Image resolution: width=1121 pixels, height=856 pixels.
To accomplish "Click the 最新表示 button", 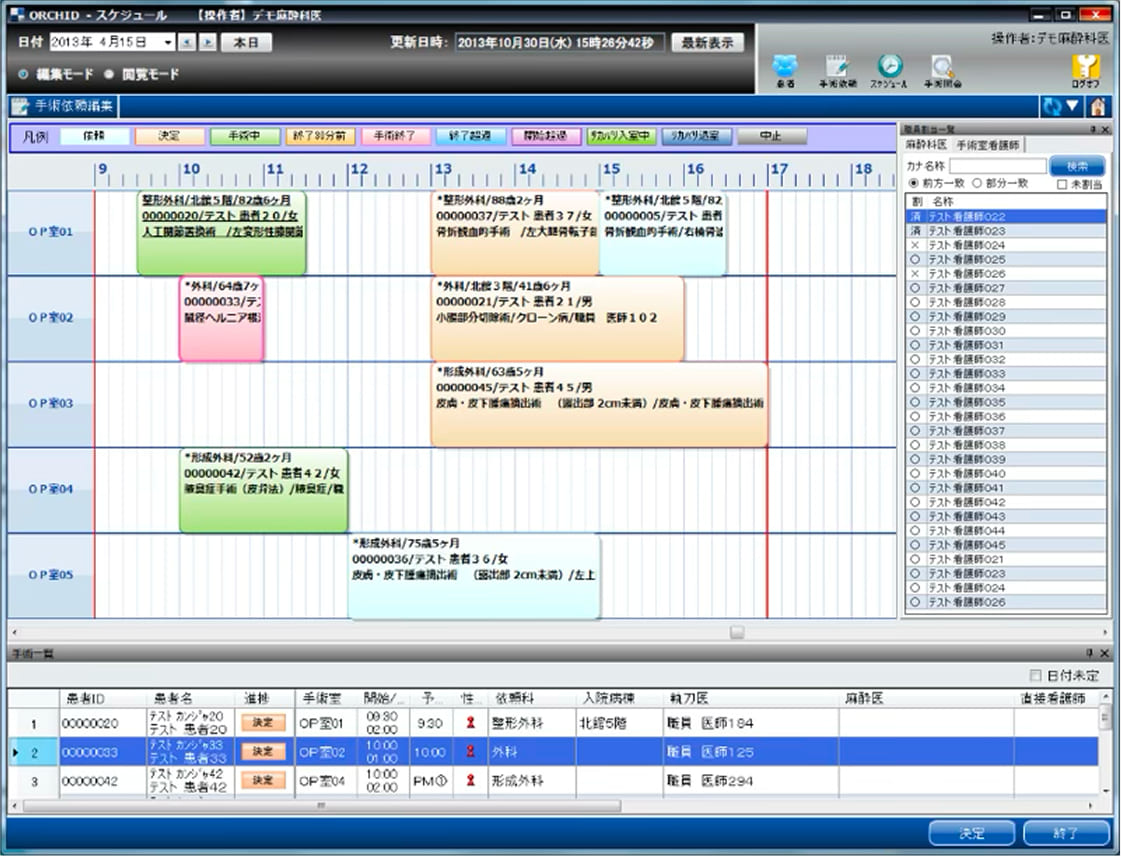I will 707,43.
